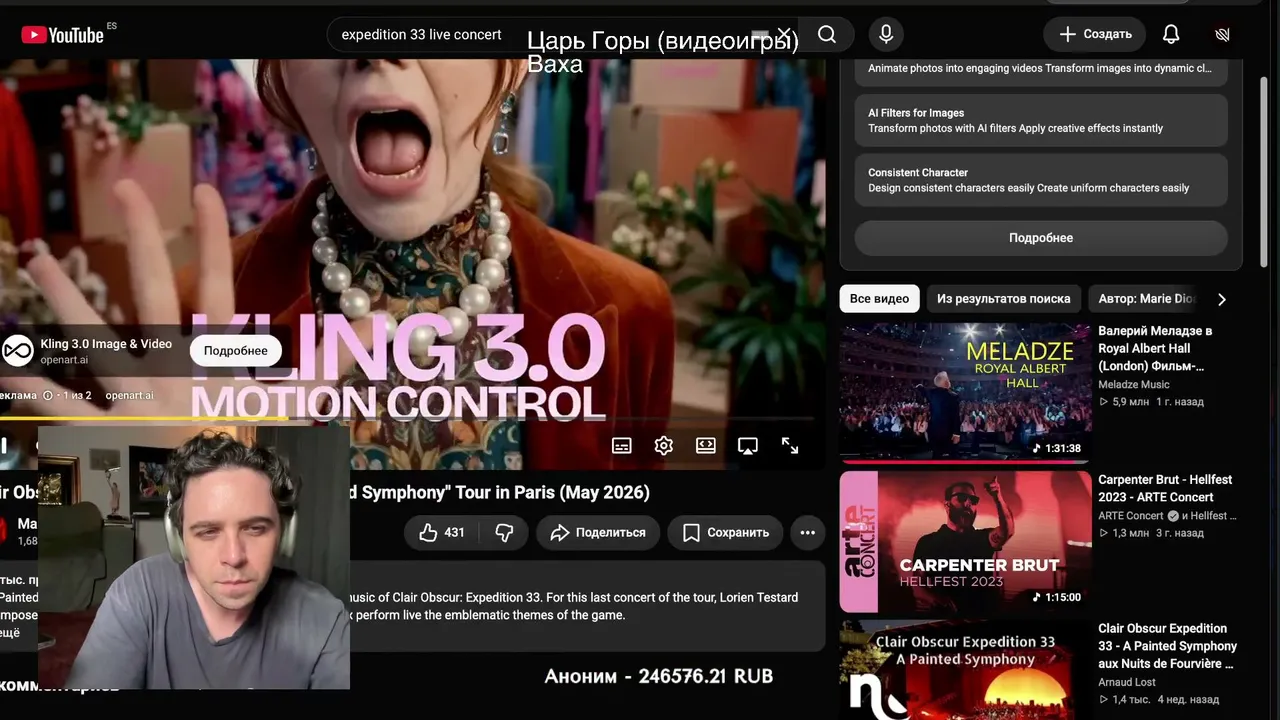Click the 1:15:00 duration badge
Image resolution: width=1280 pixels, height=720 pixels.
(1057, 597)
